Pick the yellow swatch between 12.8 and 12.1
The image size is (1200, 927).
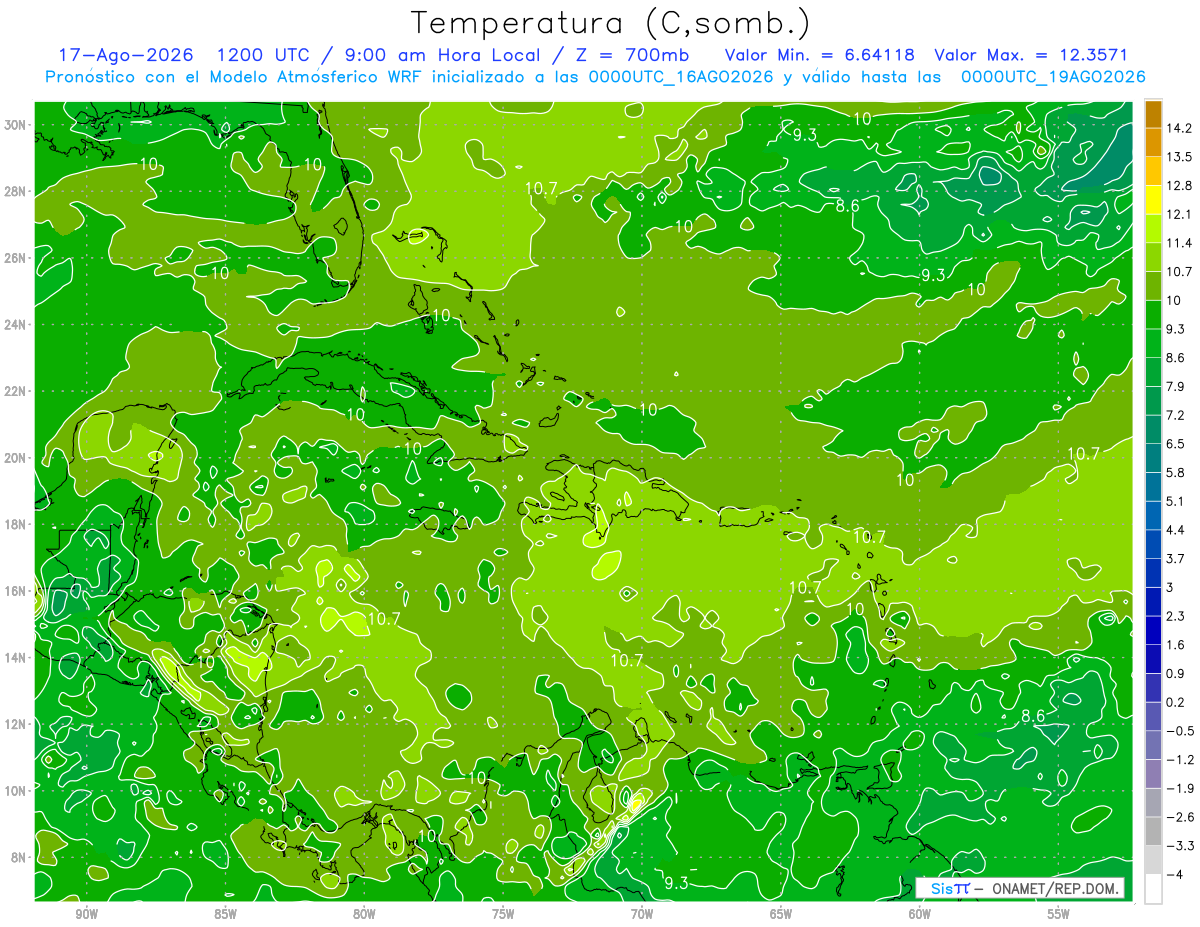[x=1153, y=200]
